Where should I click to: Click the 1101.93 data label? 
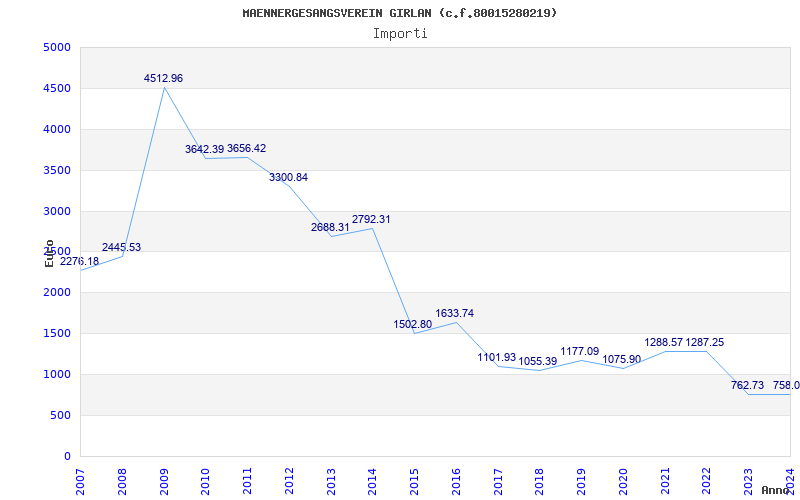click(496, 357)
